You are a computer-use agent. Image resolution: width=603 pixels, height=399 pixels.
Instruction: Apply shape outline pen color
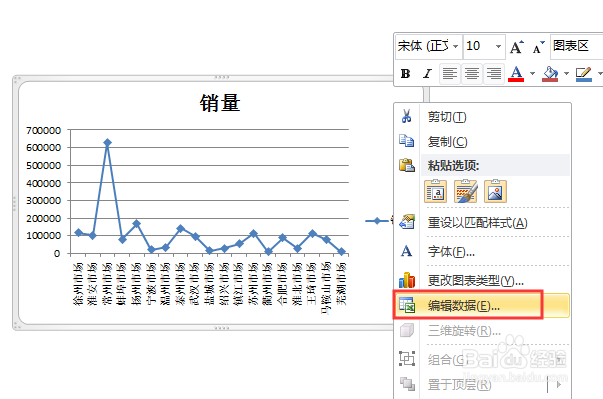click(x=583, y=73)
